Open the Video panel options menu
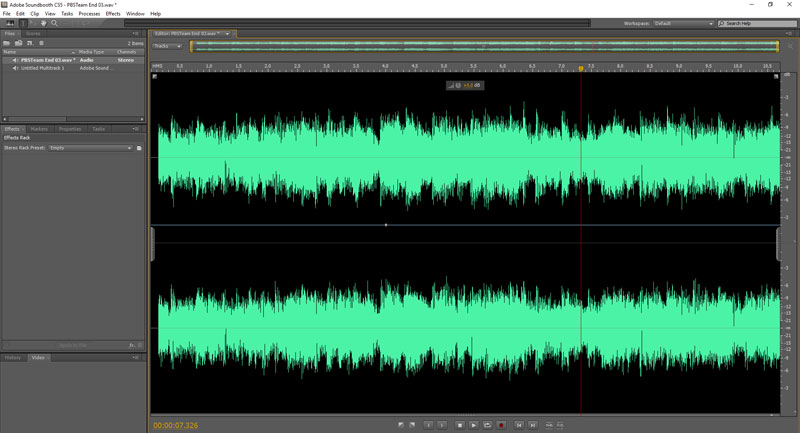 pyautogui.click(x=136, y=358)
